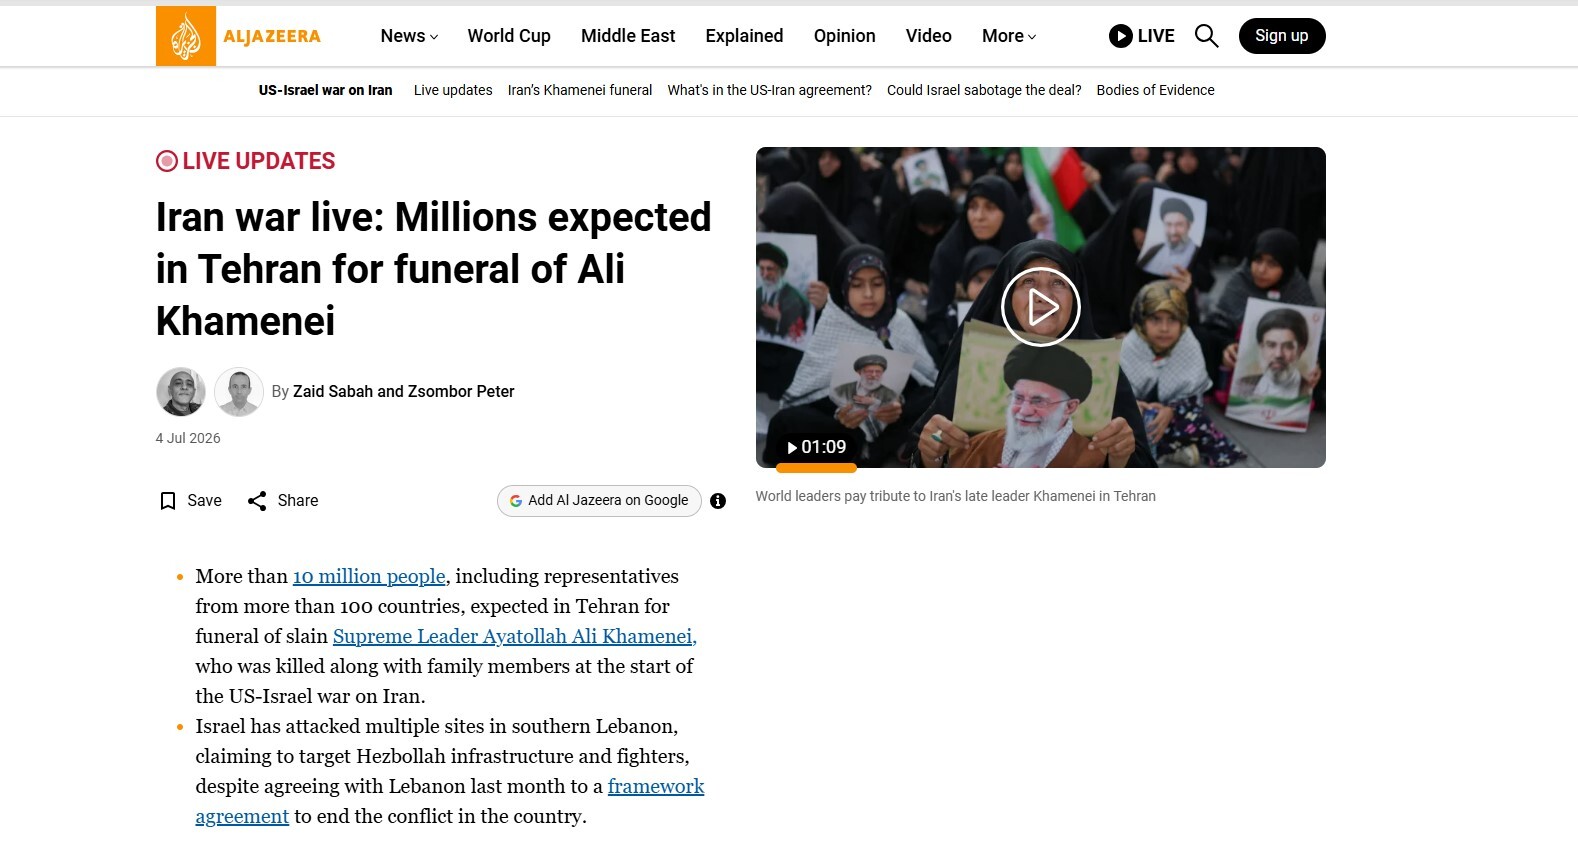Click the LIVE play icon

coord(1120,36)
